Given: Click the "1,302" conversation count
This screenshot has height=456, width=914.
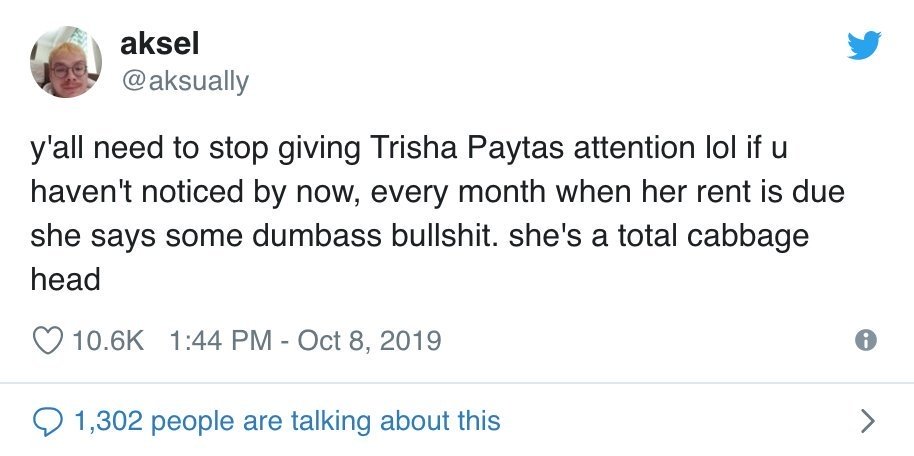Looking at the screenshot, I should click(x=109, y=420).
